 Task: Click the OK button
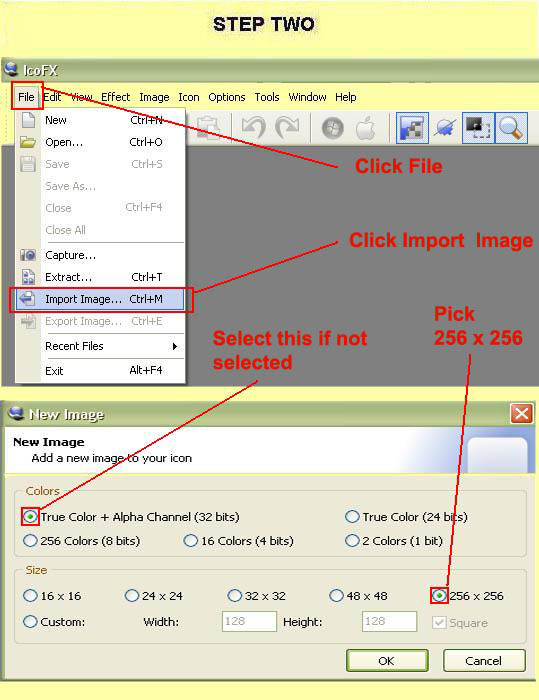point(387,660)
